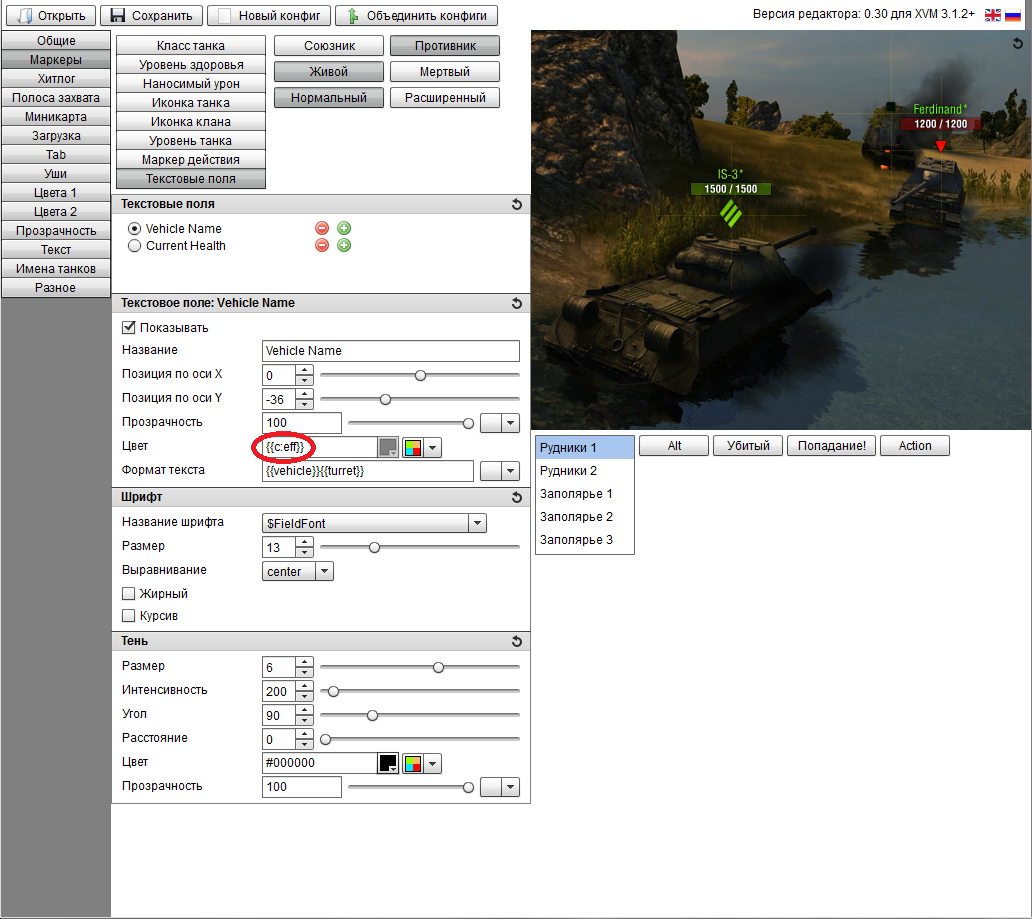
Task: Click the Открыть button
Action: [x=51, y=15]
